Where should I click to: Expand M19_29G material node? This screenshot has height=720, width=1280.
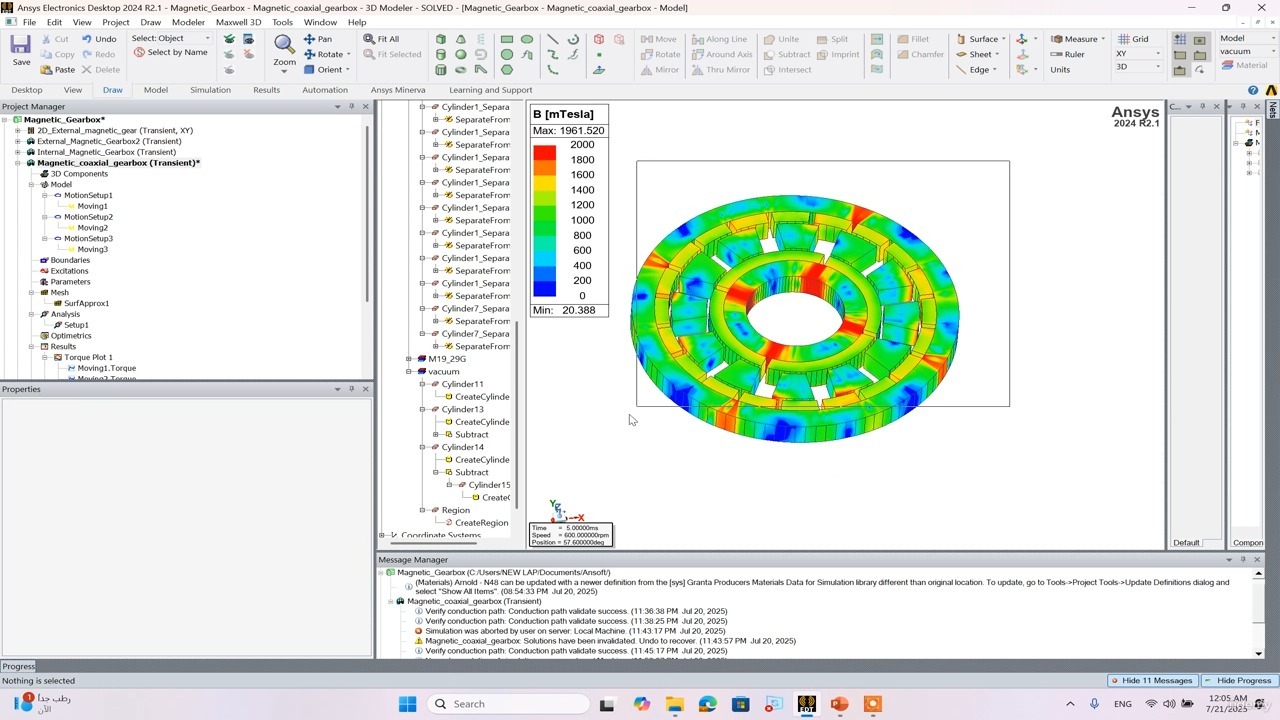point(409,359)
